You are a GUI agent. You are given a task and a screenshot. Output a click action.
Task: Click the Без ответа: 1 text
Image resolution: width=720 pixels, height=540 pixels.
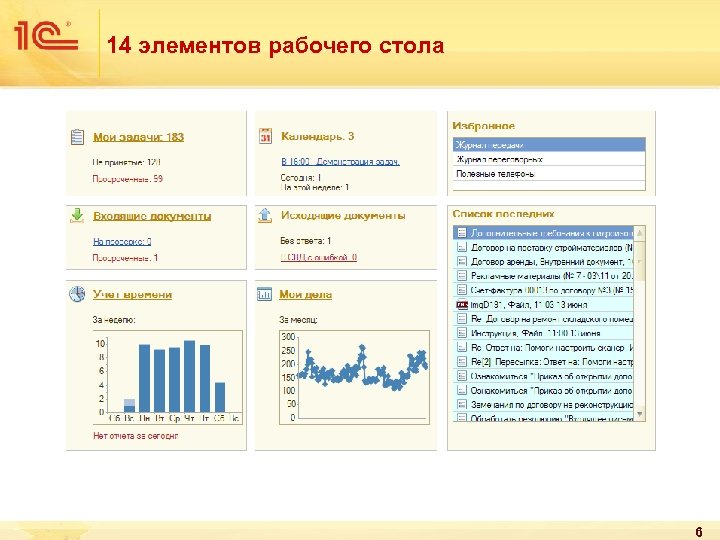coord(305,241)
